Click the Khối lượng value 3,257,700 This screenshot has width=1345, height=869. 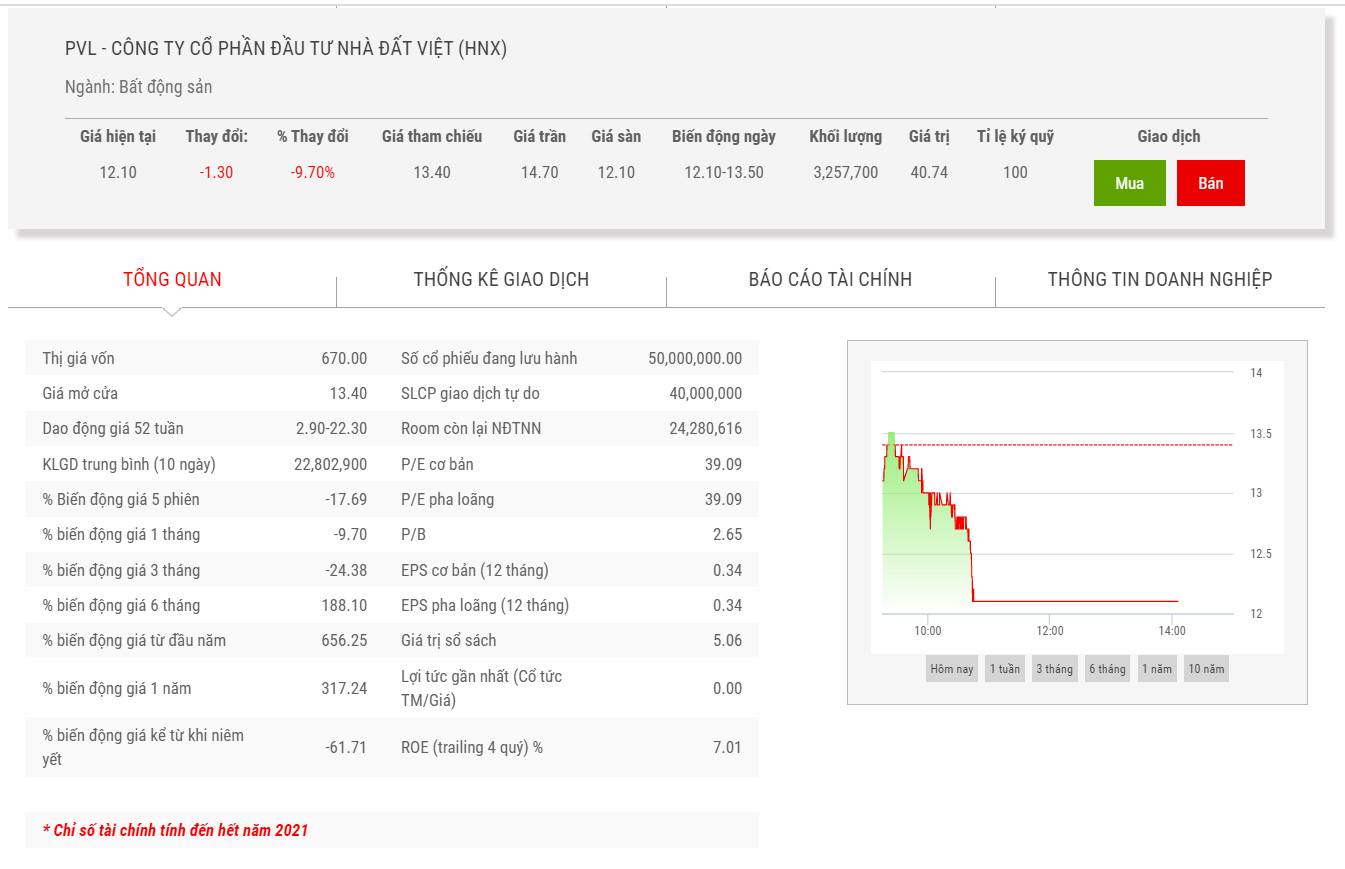(x=845, y=172)
